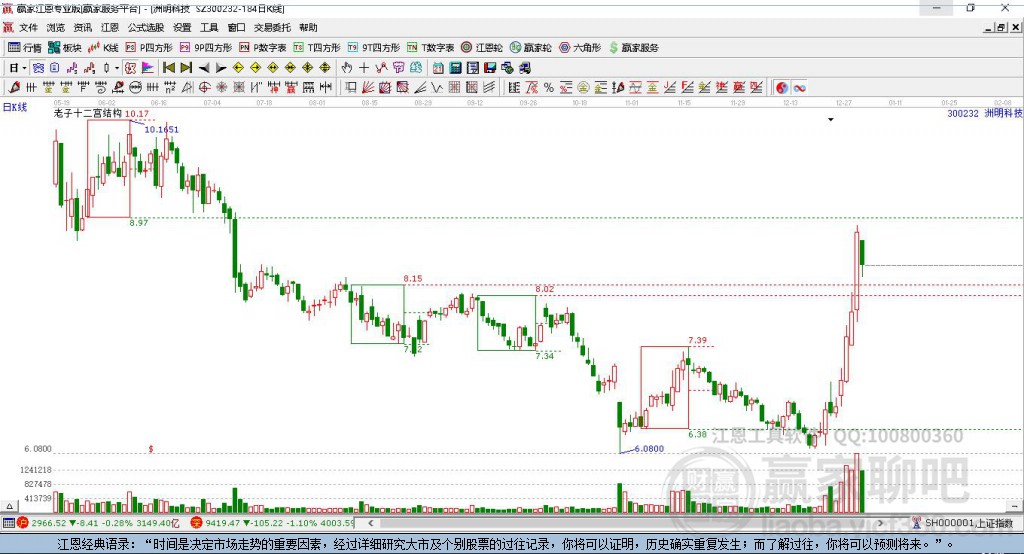Open the 浏览 menu
The height and width of the screenshot is (554, 1024).
56,27
